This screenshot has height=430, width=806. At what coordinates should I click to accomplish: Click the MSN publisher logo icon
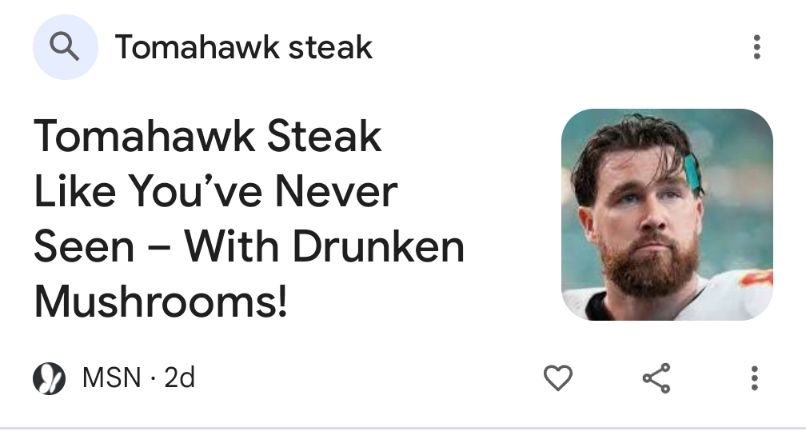49,378
